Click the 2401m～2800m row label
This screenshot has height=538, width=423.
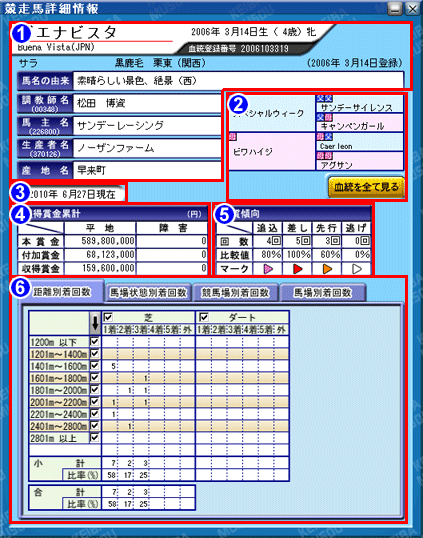(x=59, y=426)
